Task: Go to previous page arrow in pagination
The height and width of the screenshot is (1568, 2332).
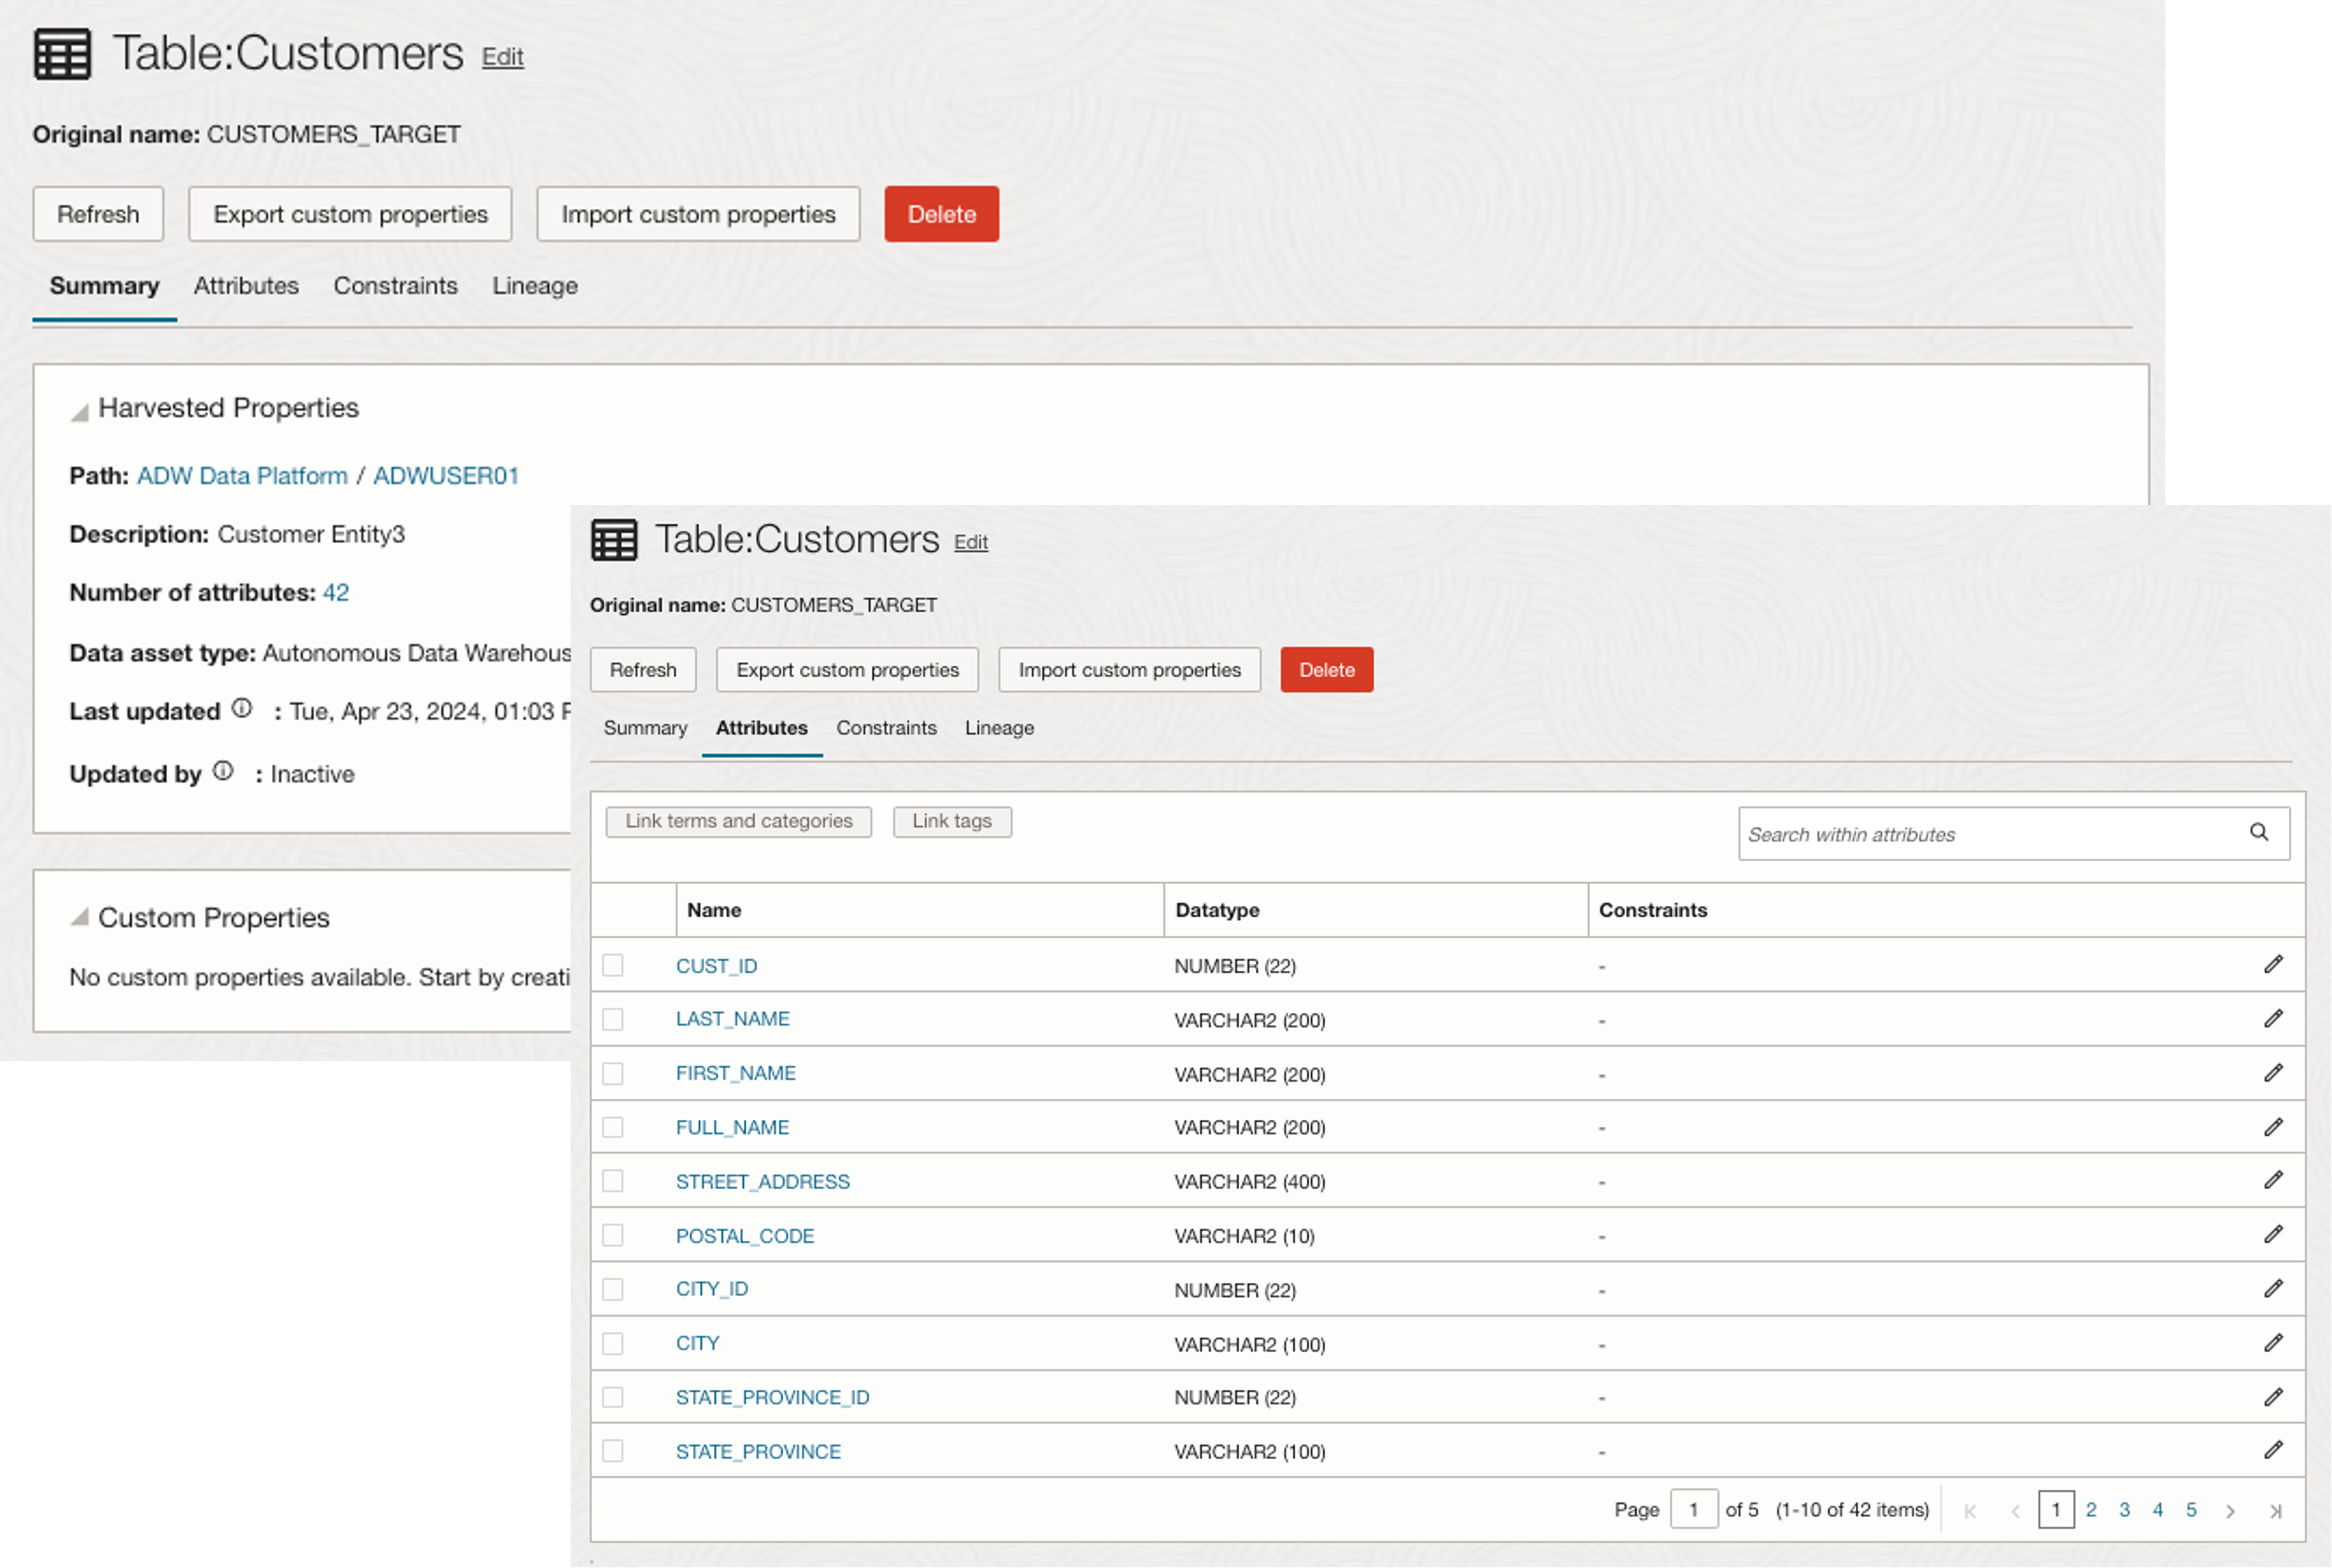Action: (2015, 1511)
